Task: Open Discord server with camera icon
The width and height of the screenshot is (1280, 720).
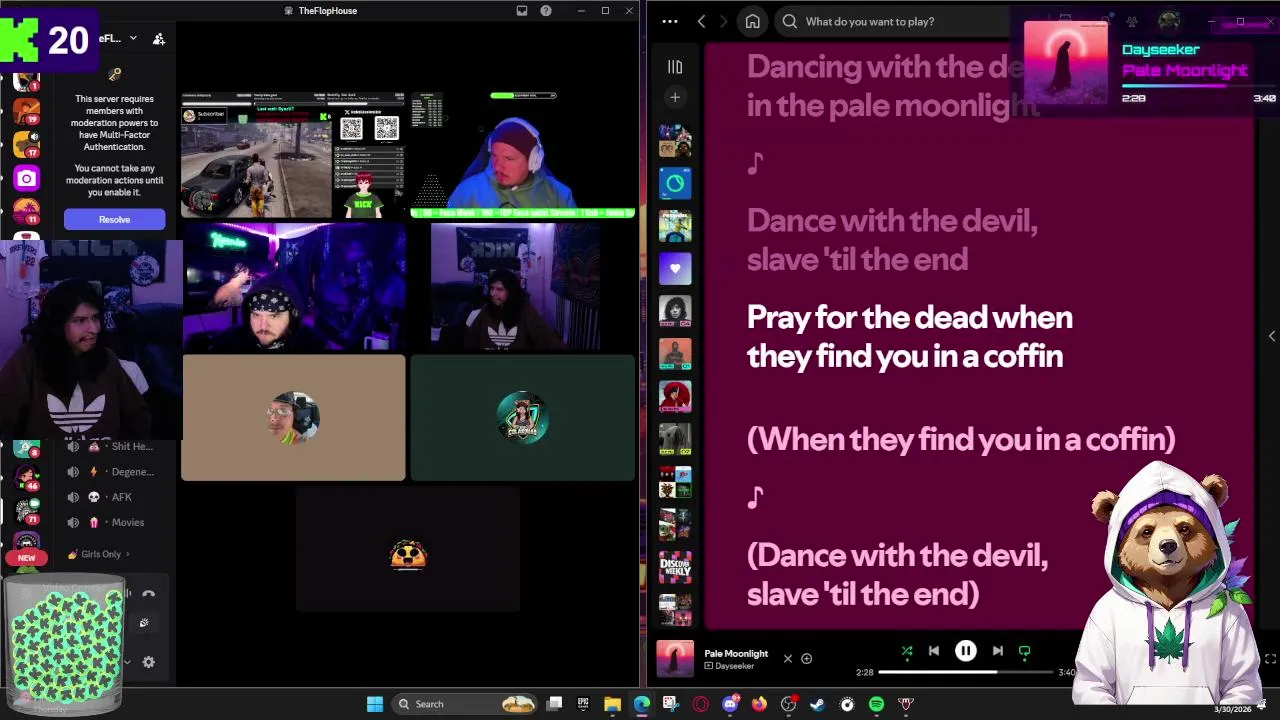Action: point(26,178)
